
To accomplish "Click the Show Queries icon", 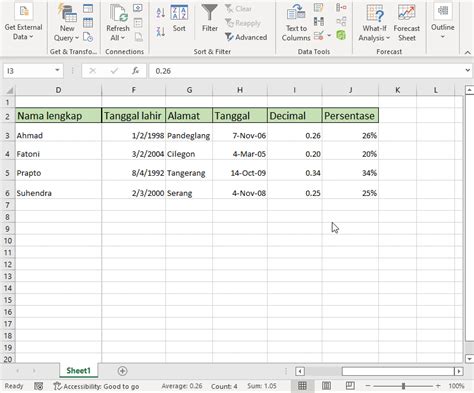I will [88, 8].
